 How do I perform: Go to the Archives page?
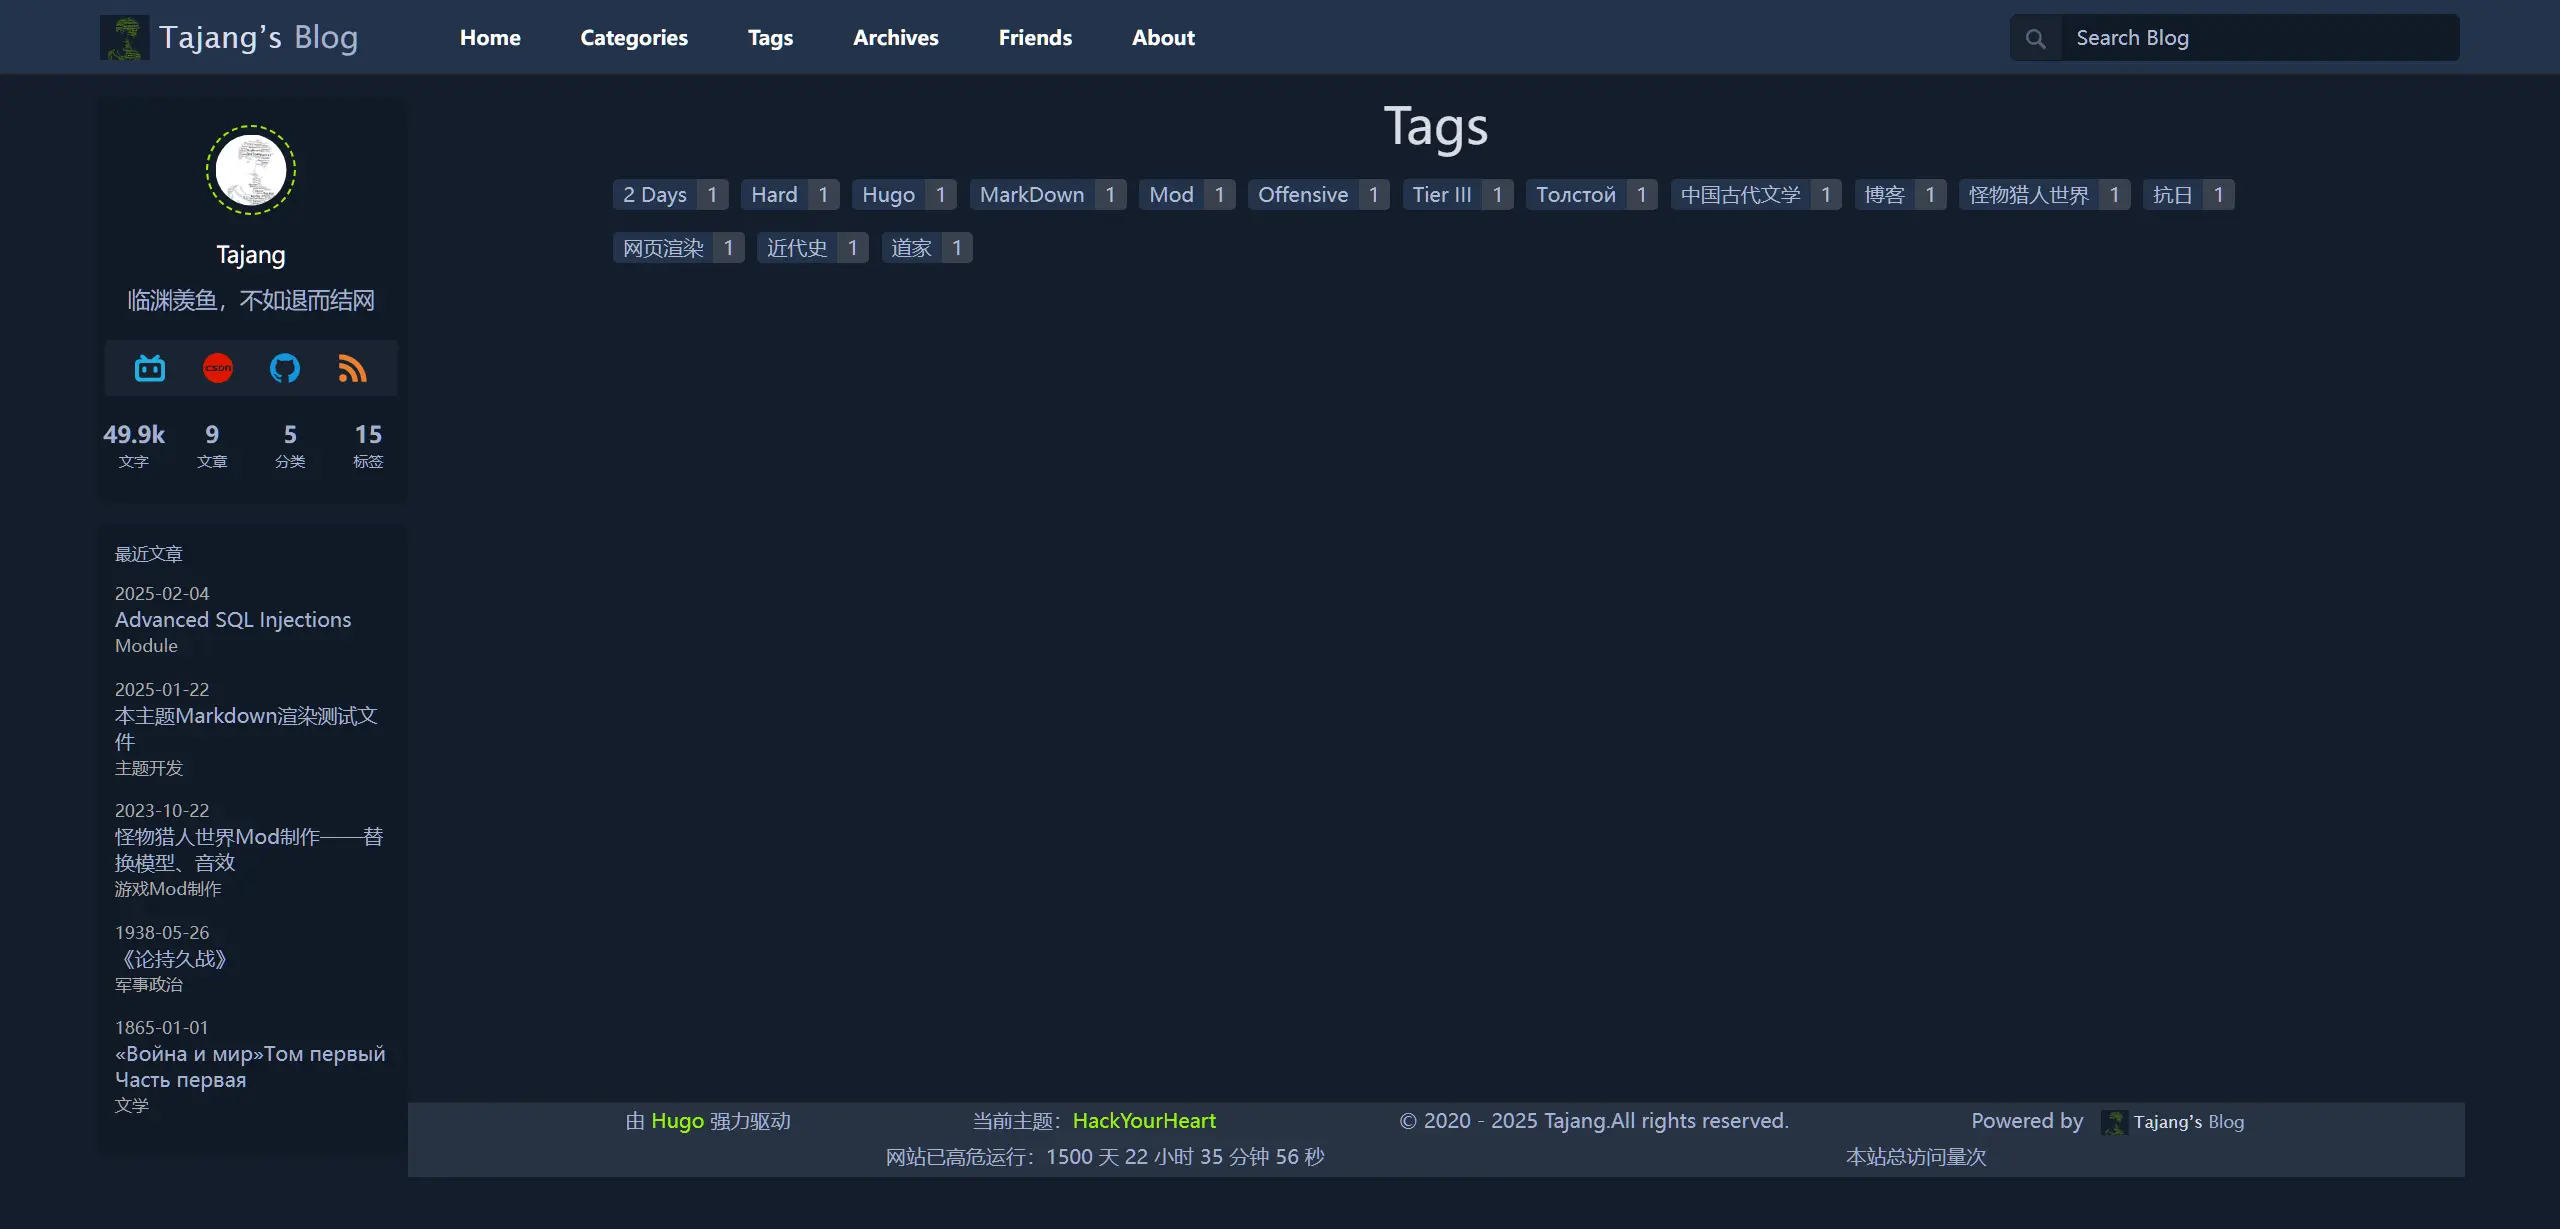point(895,38)
